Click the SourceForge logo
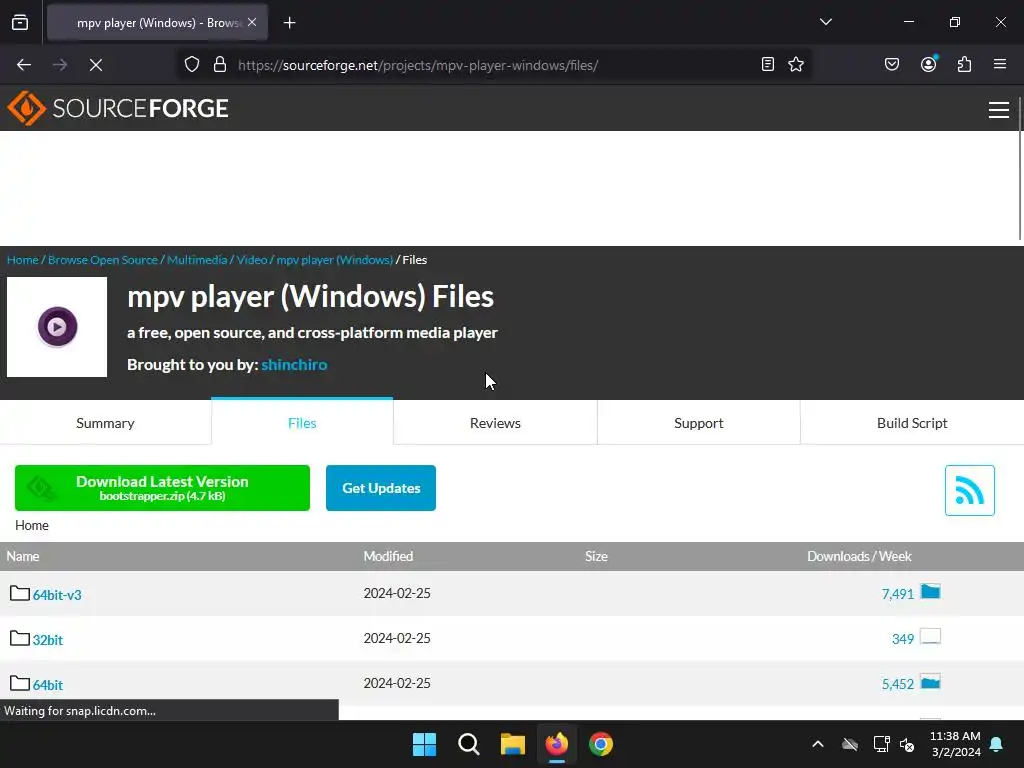This screenshot has width=1024, height=768. click(x=118, y=108)
